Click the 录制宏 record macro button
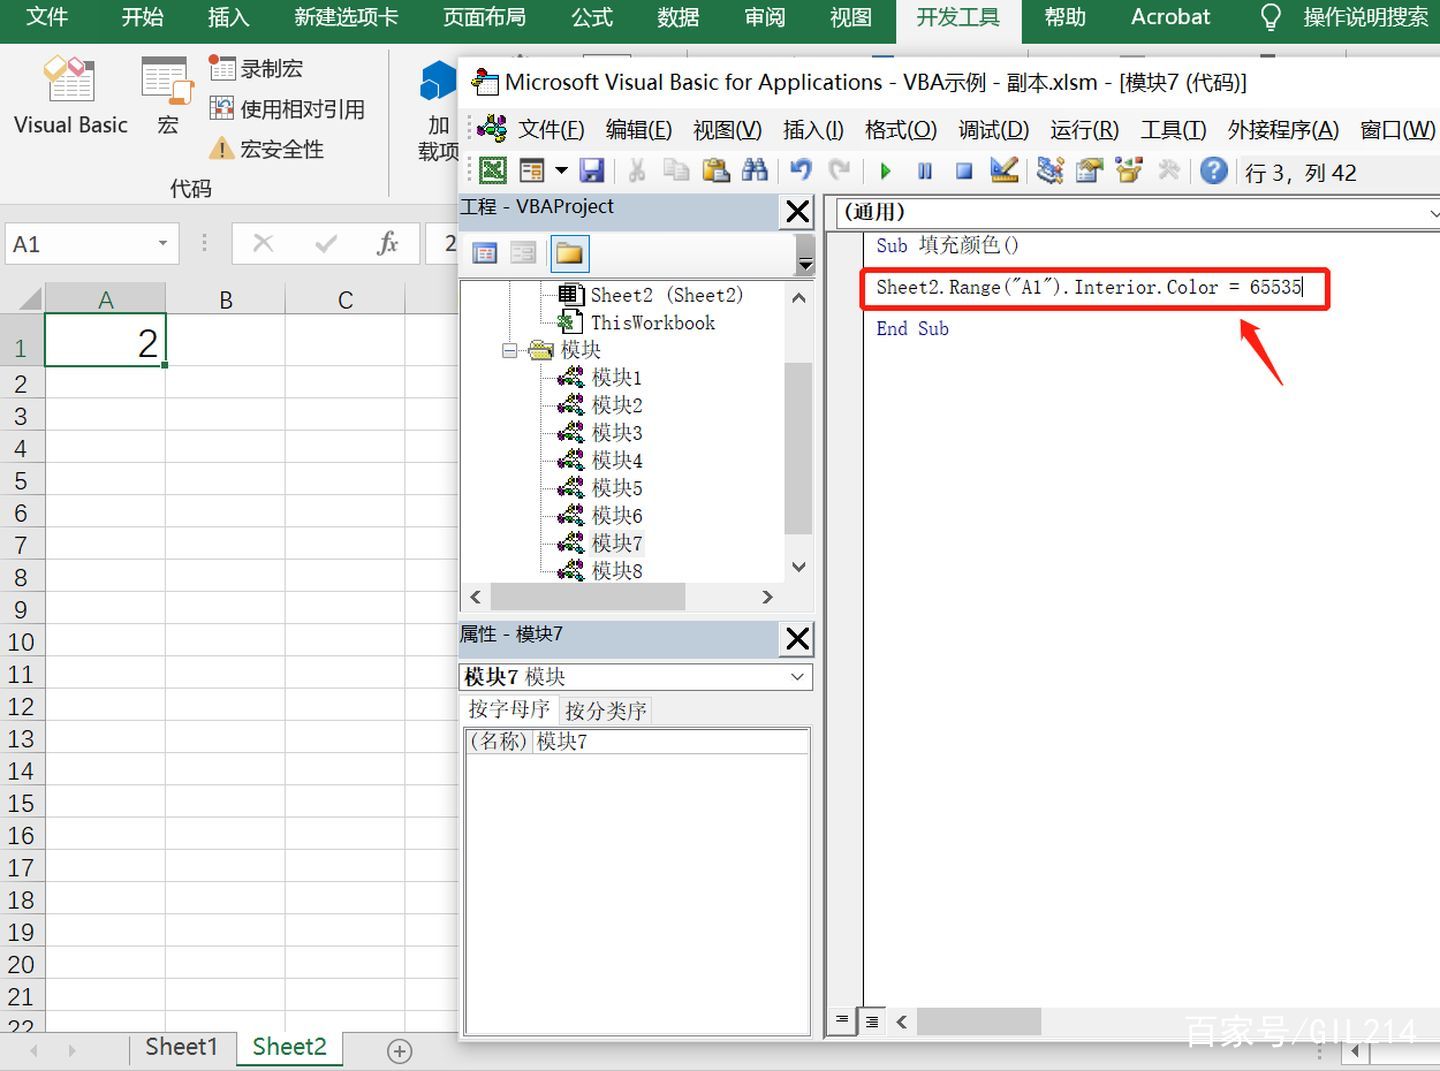The image size is (1440, 1071). 256,69
